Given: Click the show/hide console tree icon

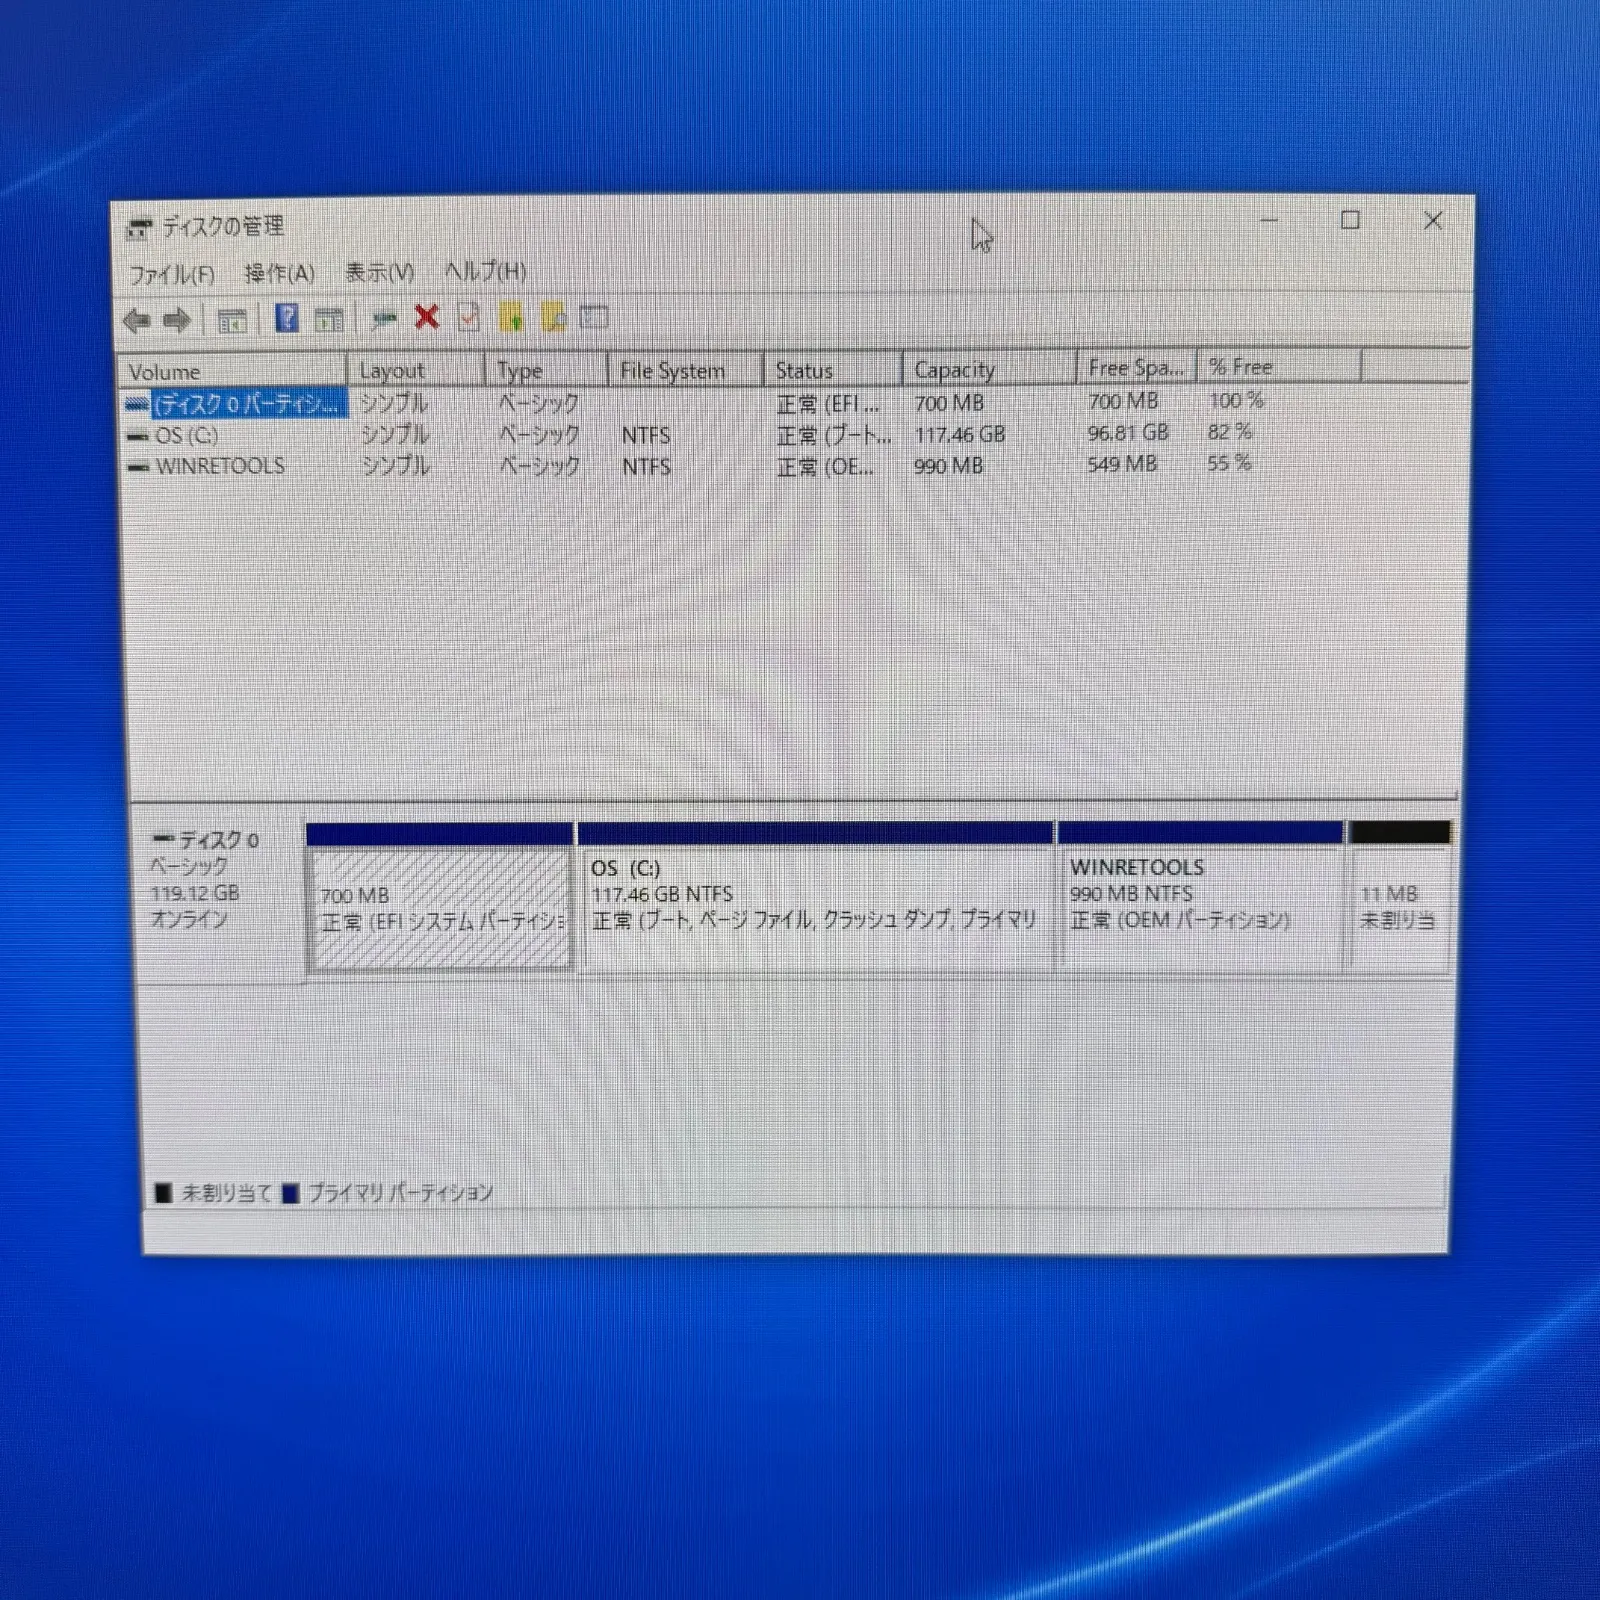Looking at the screenshot, I should 232,321.
